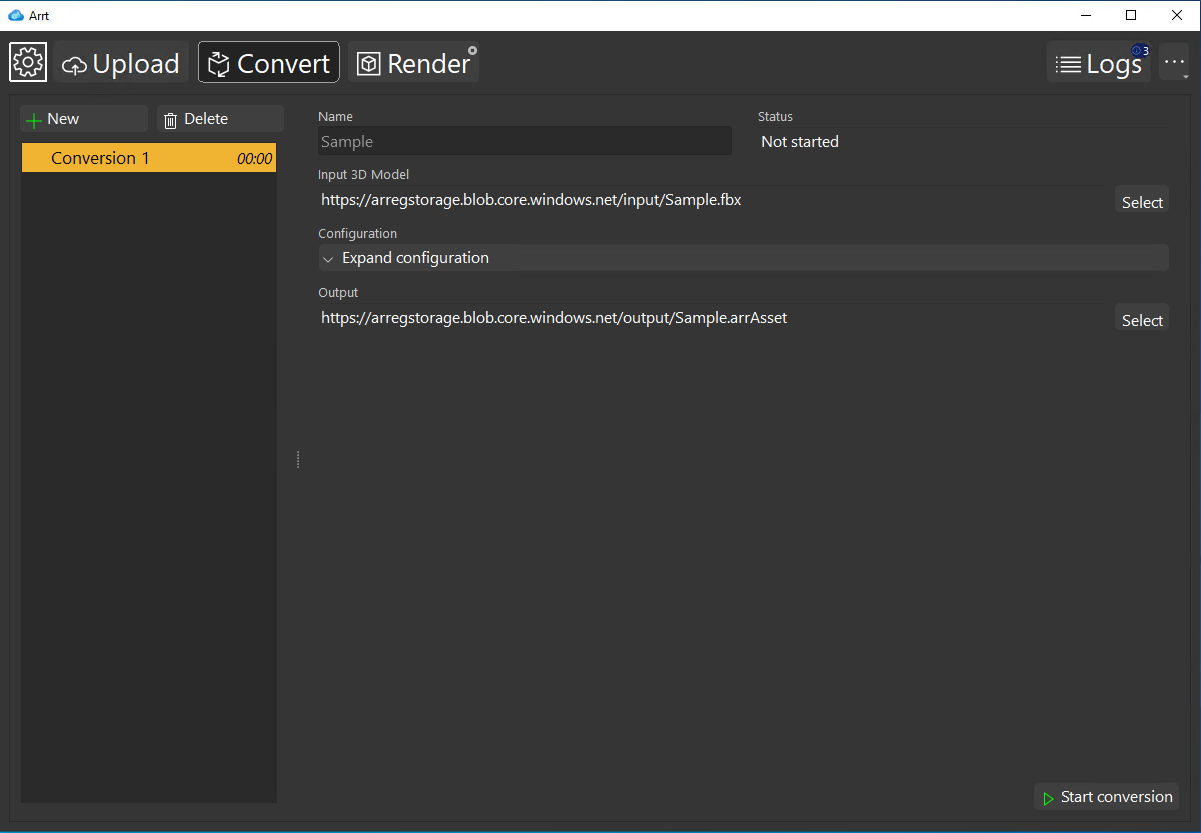Click the Output Sample.arrAsset URL field
This screenshot has width=1201, height=833.
click(712, 318)
